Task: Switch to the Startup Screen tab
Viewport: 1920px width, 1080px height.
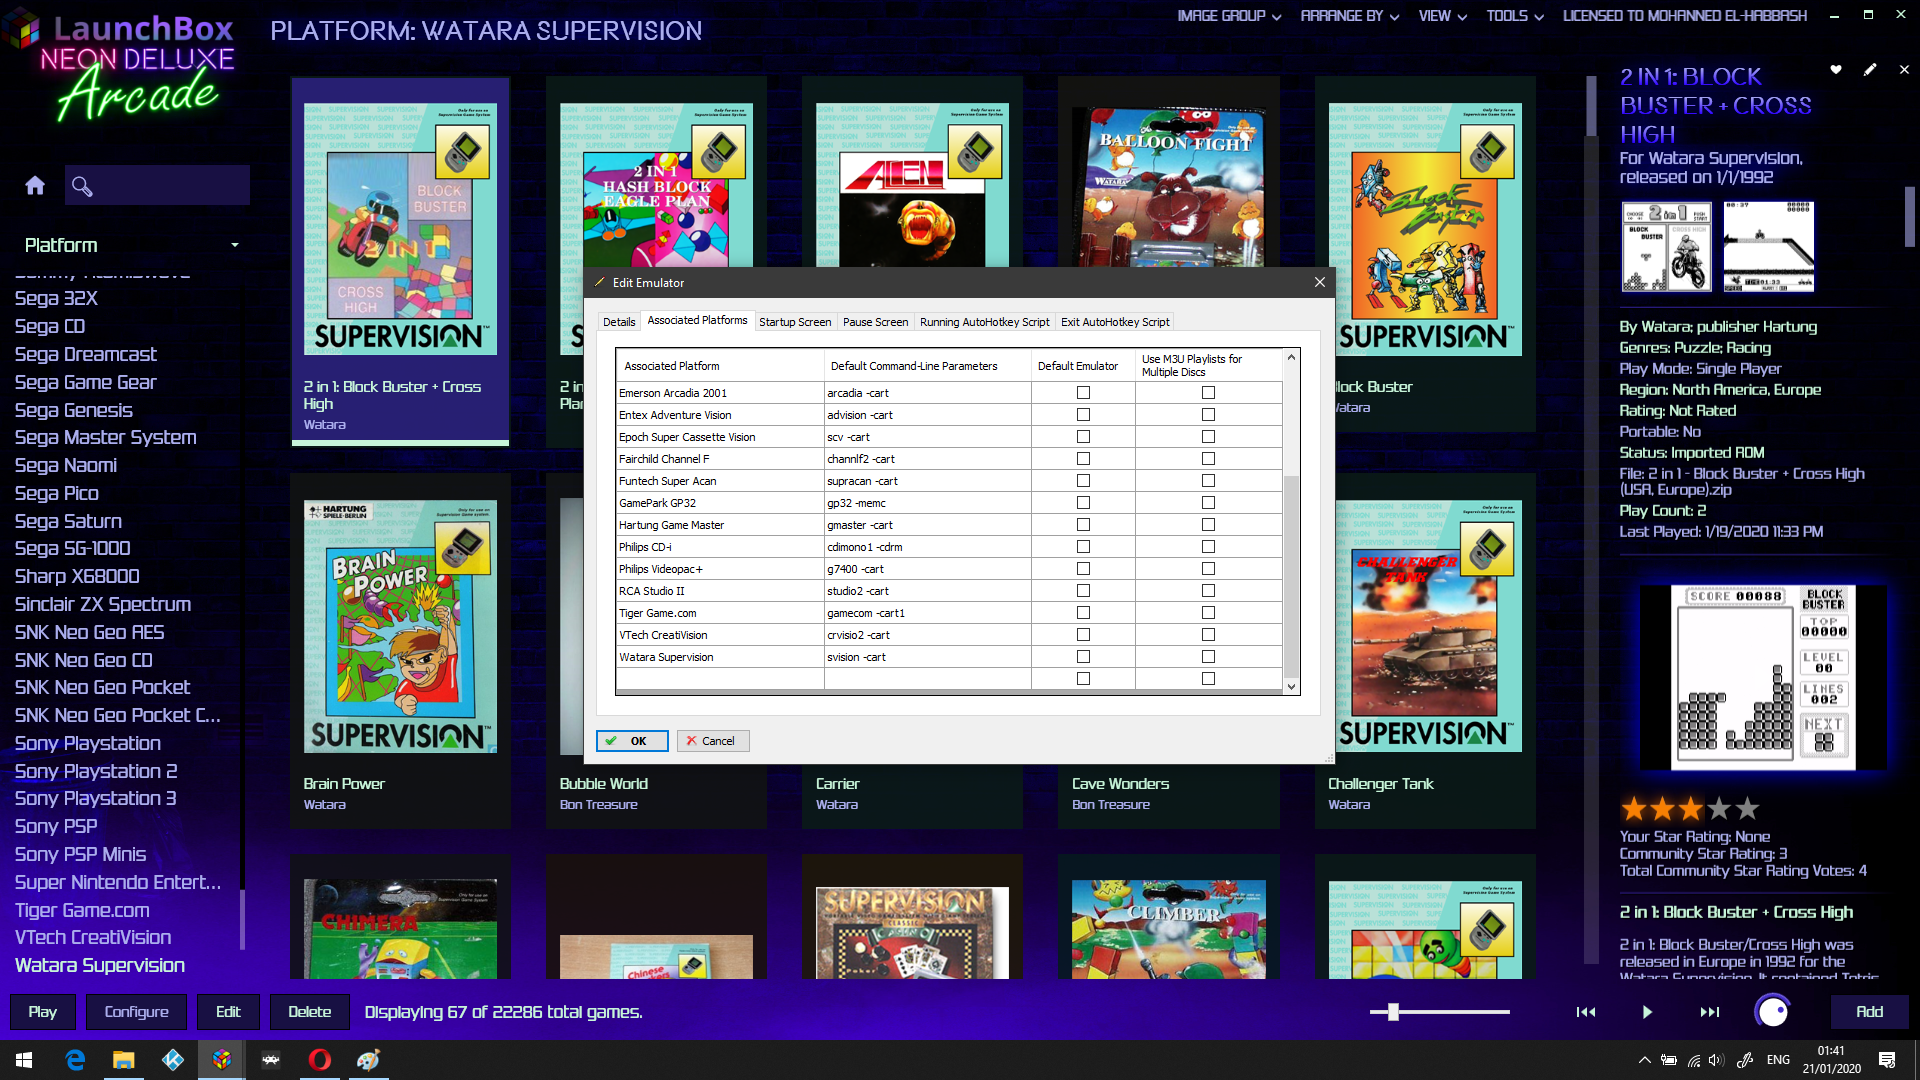Action: (x=794, y=322)
